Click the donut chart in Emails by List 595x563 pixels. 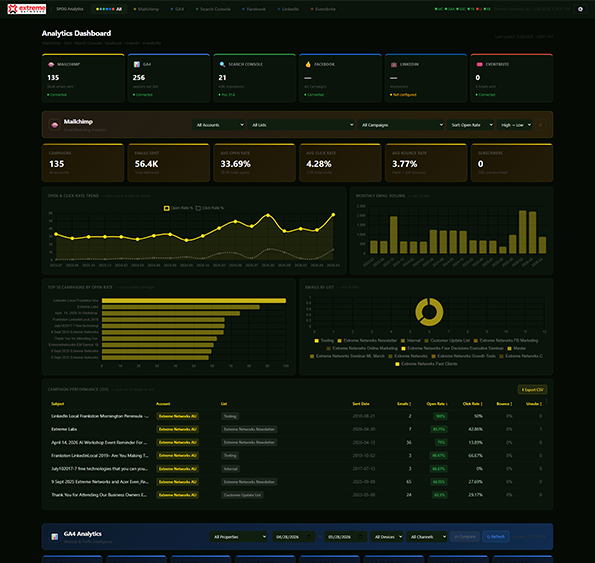click(x=429, y=312)
